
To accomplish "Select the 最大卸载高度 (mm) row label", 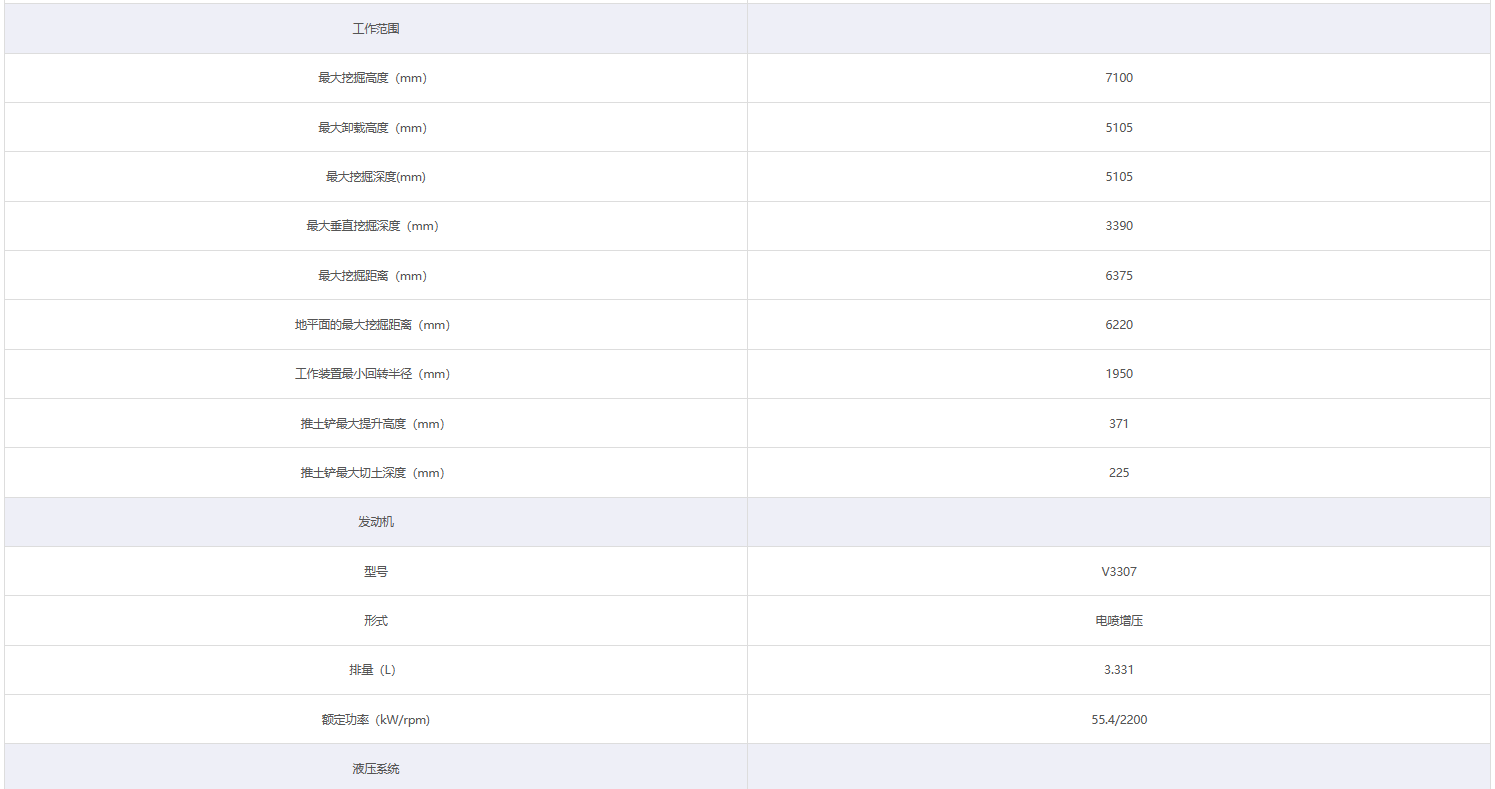I will [372, 128].
